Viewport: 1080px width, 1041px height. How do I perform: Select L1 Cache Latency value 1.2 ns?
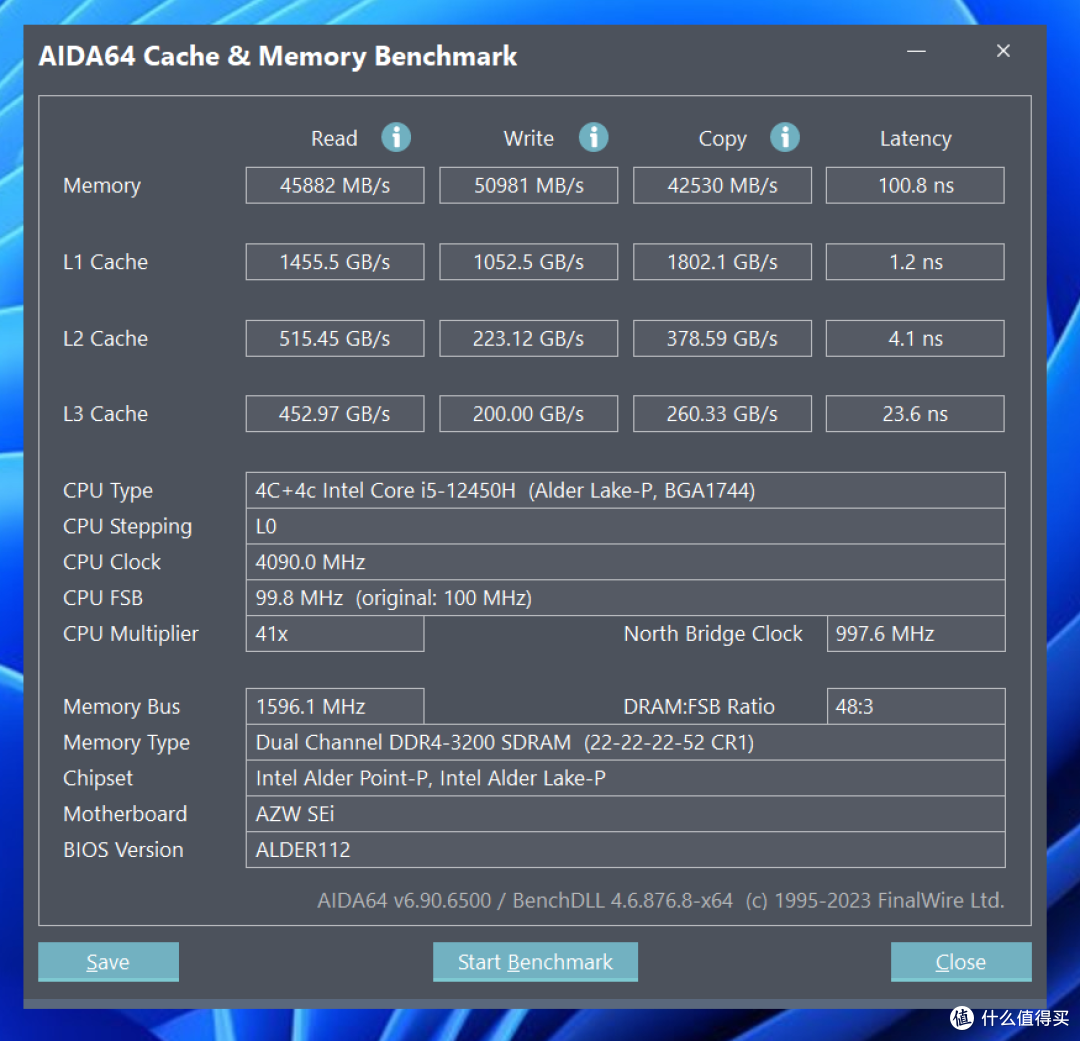pyautogui.click(x=915, y=262)
